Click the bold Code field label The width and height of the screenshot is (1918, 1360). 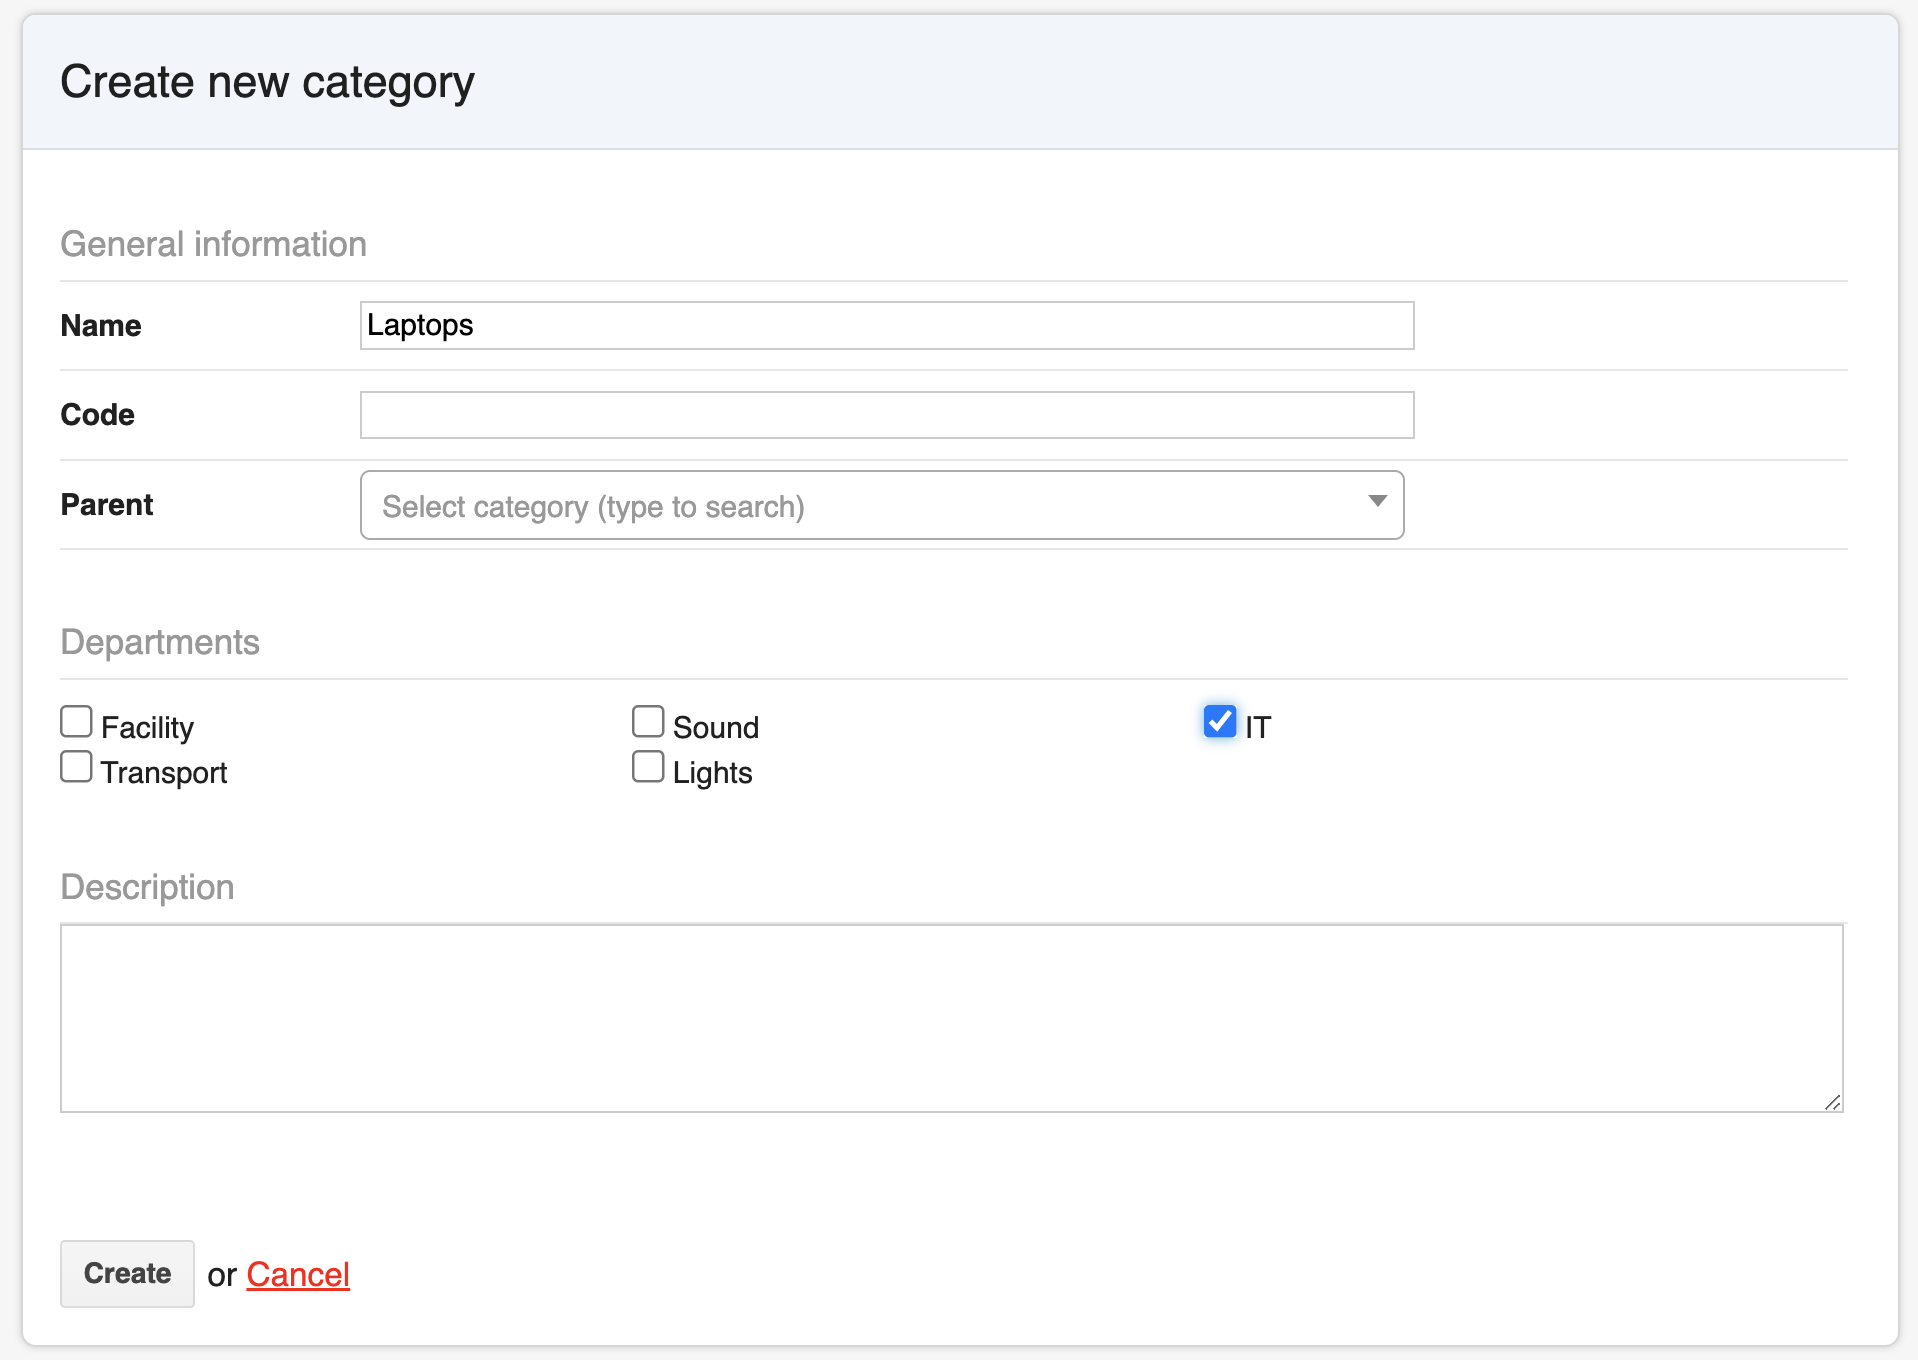[98, 415]
